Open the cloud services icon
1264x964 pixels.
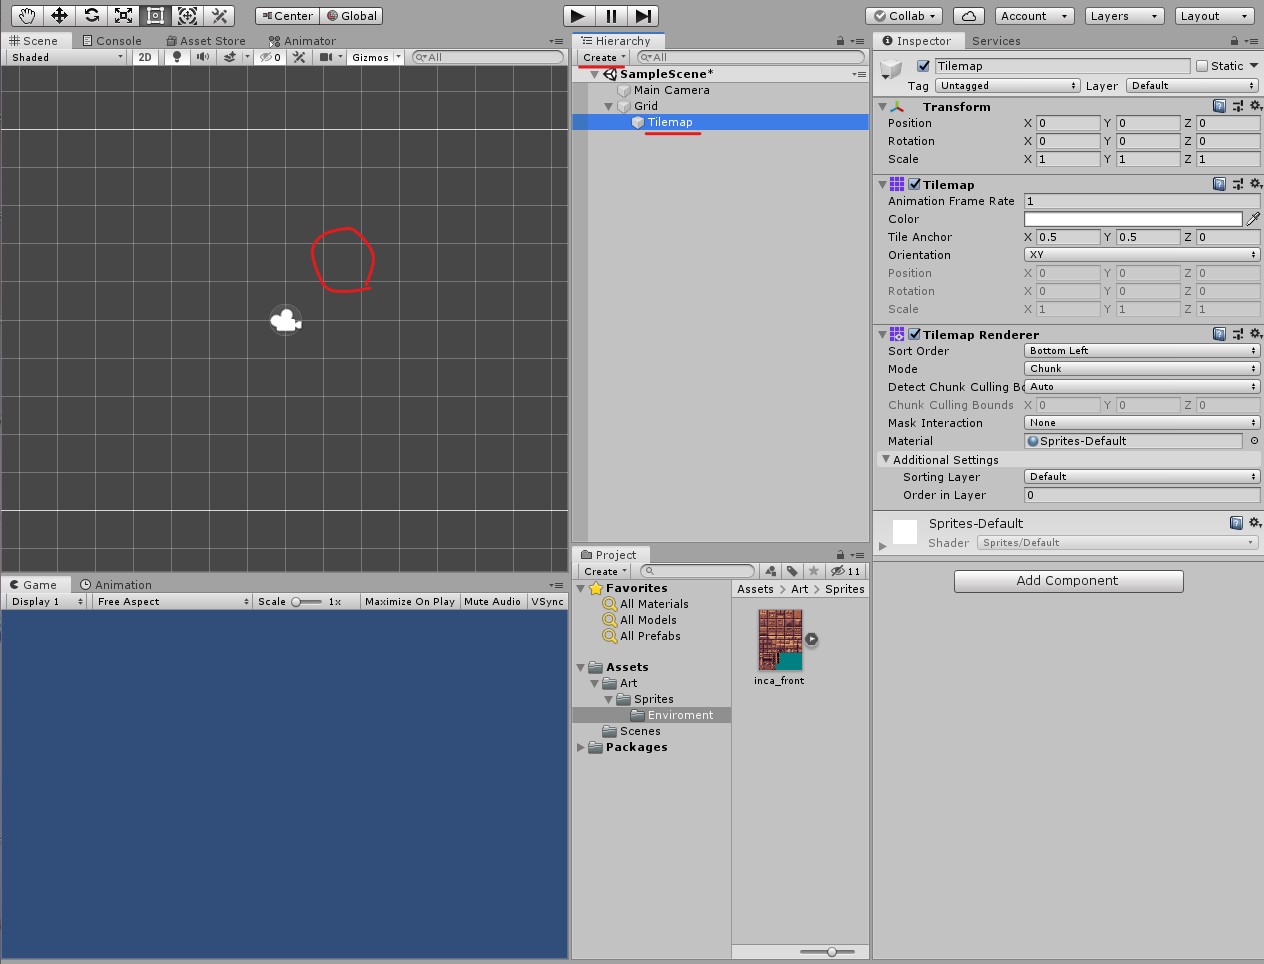tap(968, 15)
